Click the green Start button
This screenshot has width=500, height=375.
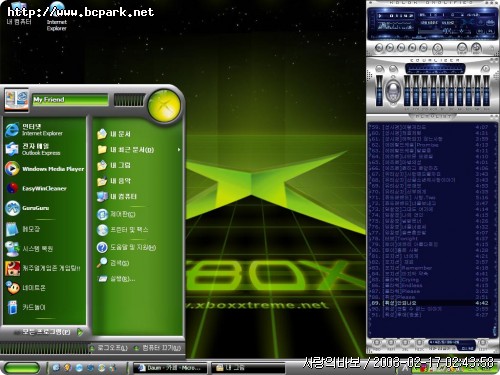click(x=22, y=368)
